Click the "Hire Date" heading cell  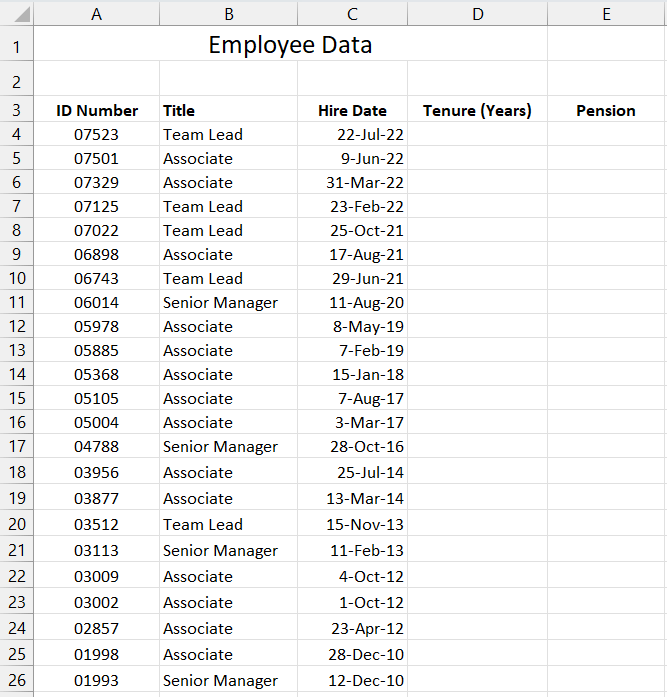pyautogui.click(x=352, y=110)
